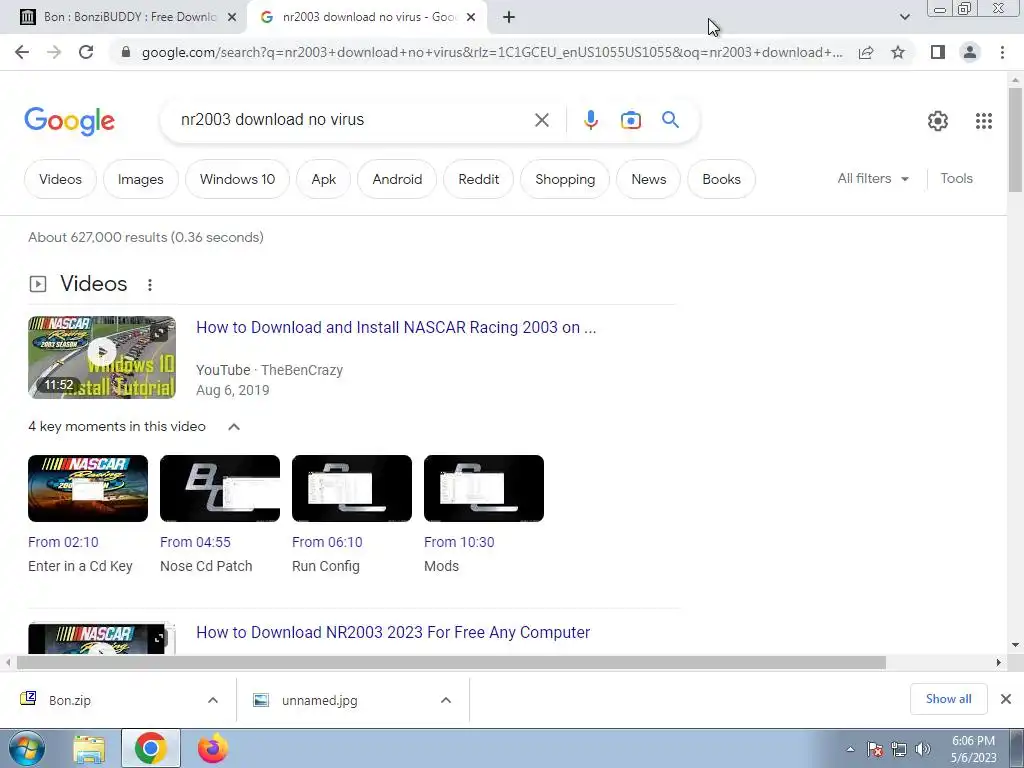Close the BonziBUDDY tab
The width and height of the screenshot is (1024, 768).
tap(232, 18)
